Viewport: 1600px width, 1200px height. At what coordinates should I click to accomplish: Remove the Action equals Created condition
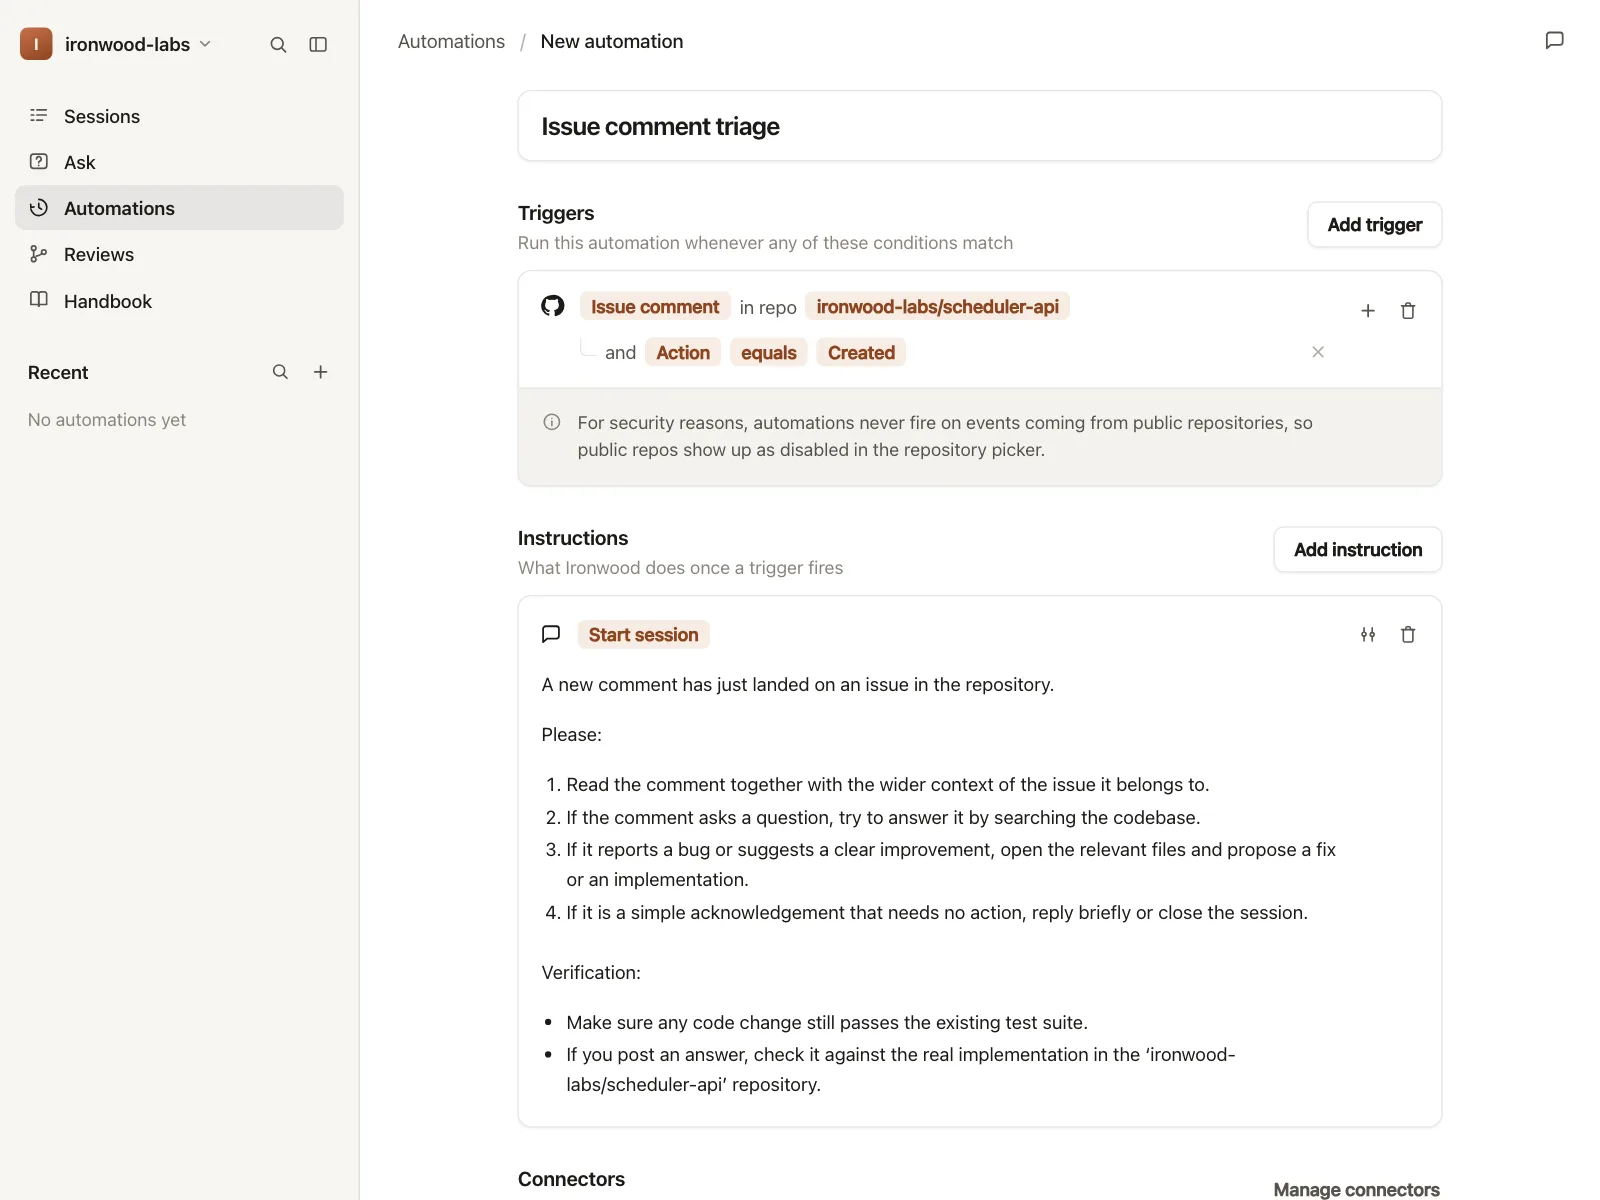pos(1318,352)
